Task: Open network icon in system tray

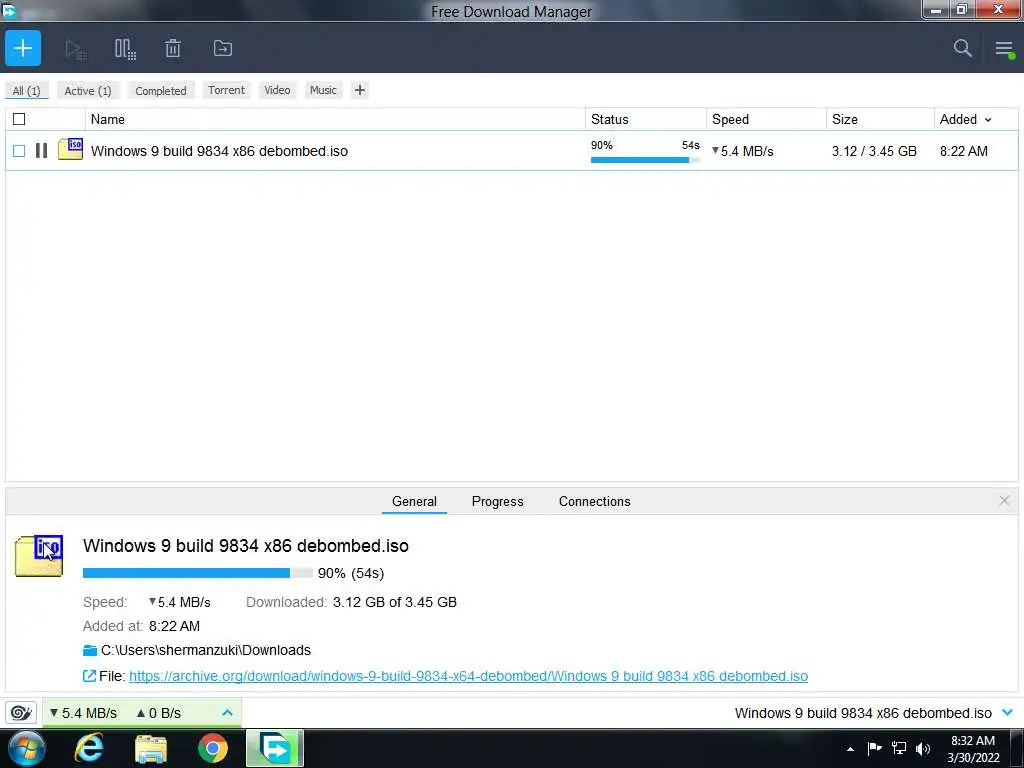Action: 899,748
